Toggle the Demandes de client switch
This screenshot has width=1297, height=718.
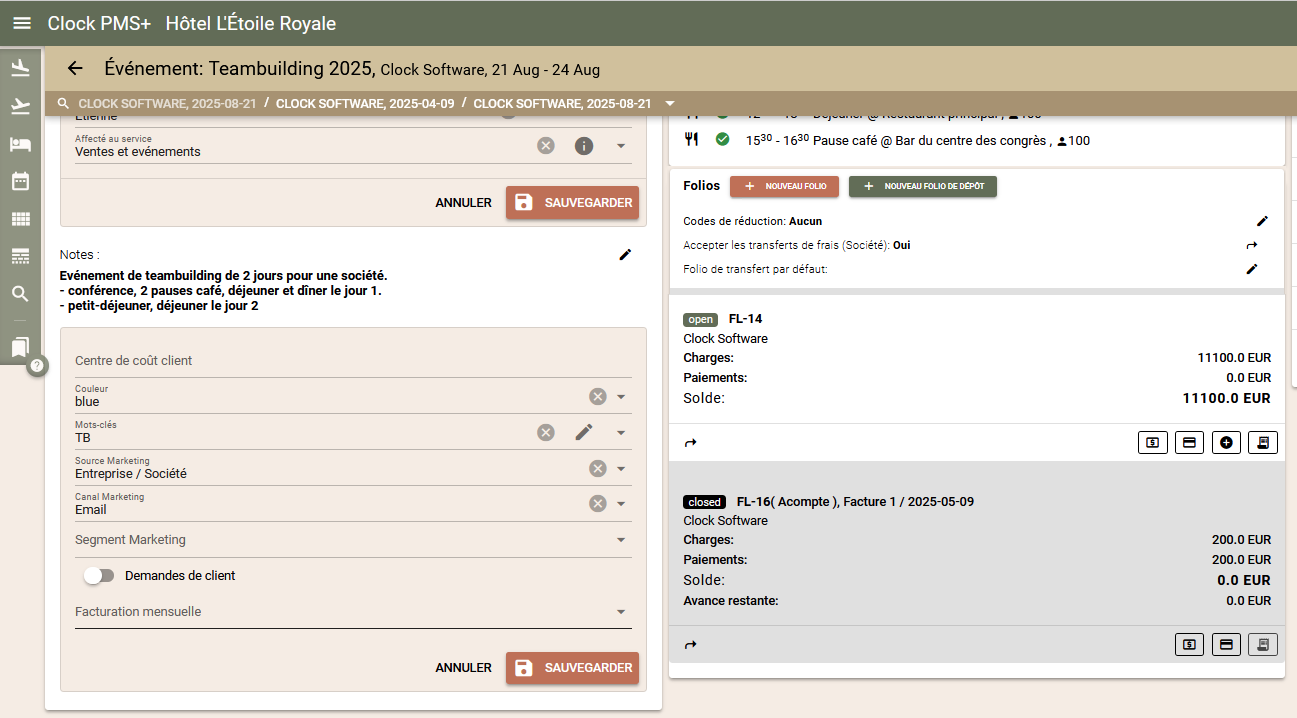click(98, 575)
